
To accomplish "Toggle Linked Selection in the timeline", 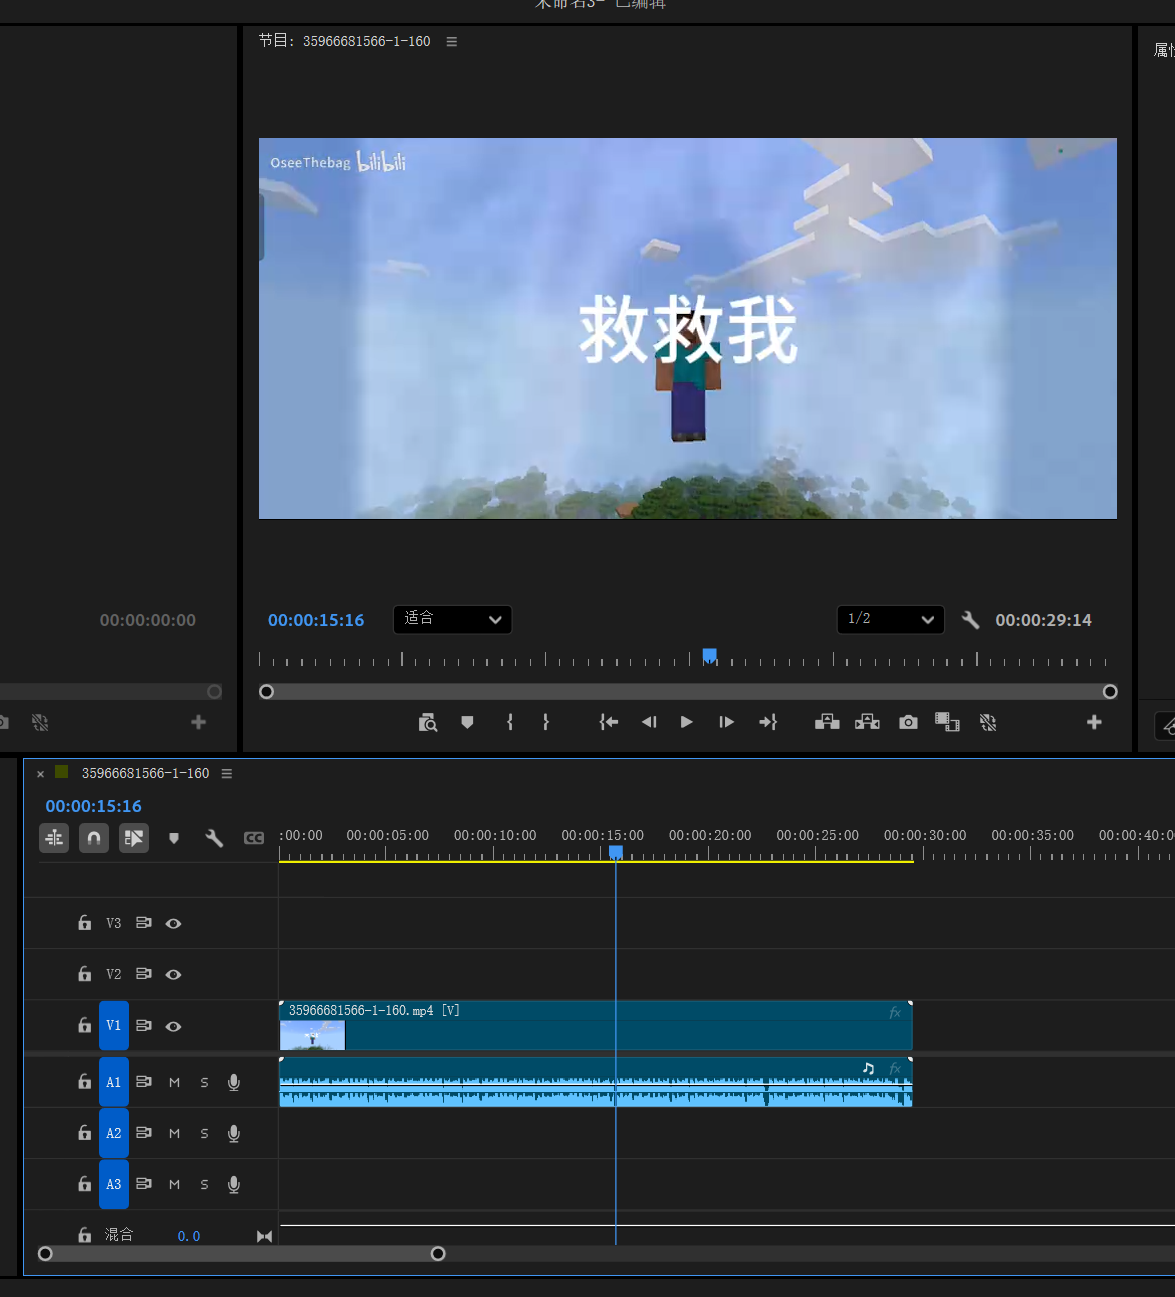I will (134, 838).
